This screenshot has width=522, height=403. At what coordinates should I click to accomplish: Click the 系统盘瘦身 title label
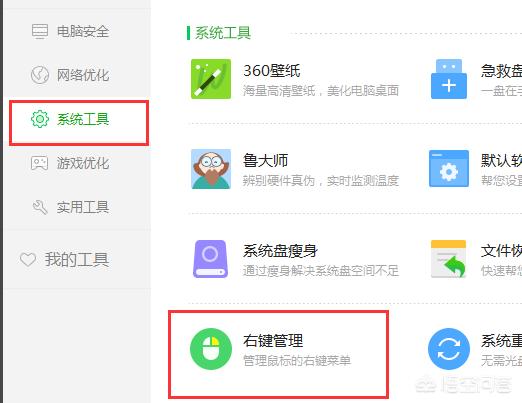pos(280,251)
